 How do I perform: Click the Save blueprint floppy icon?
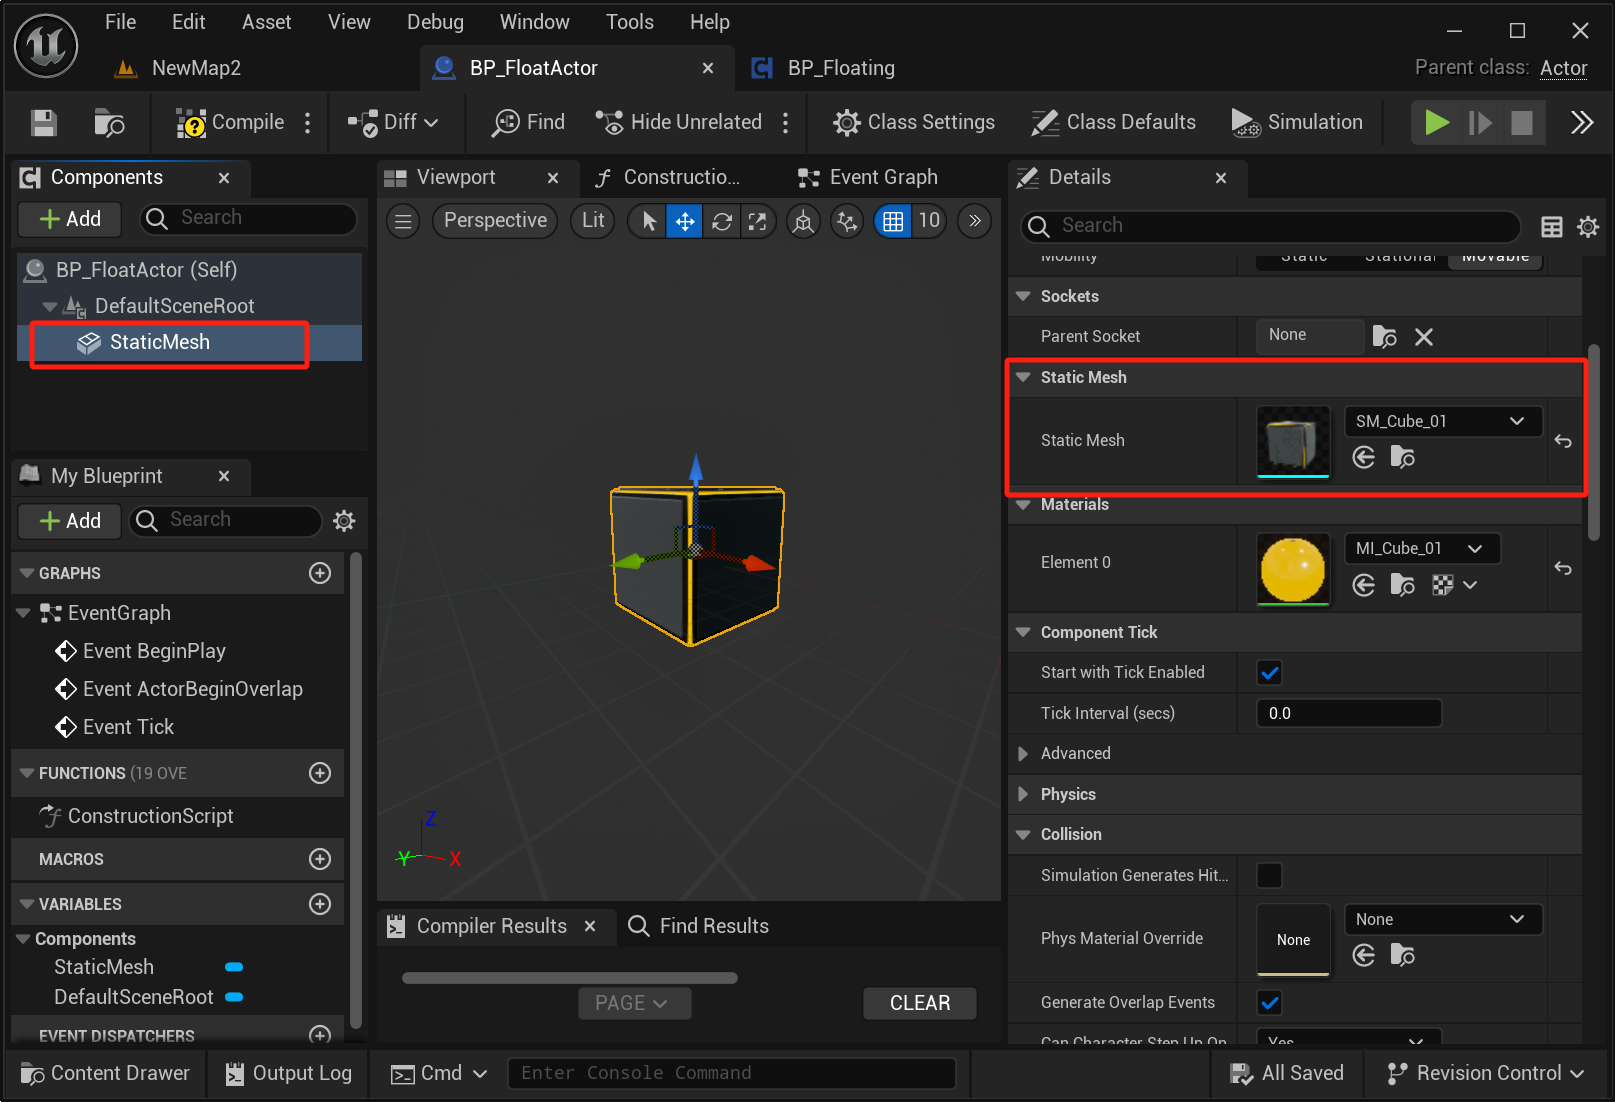pos(43,123)
